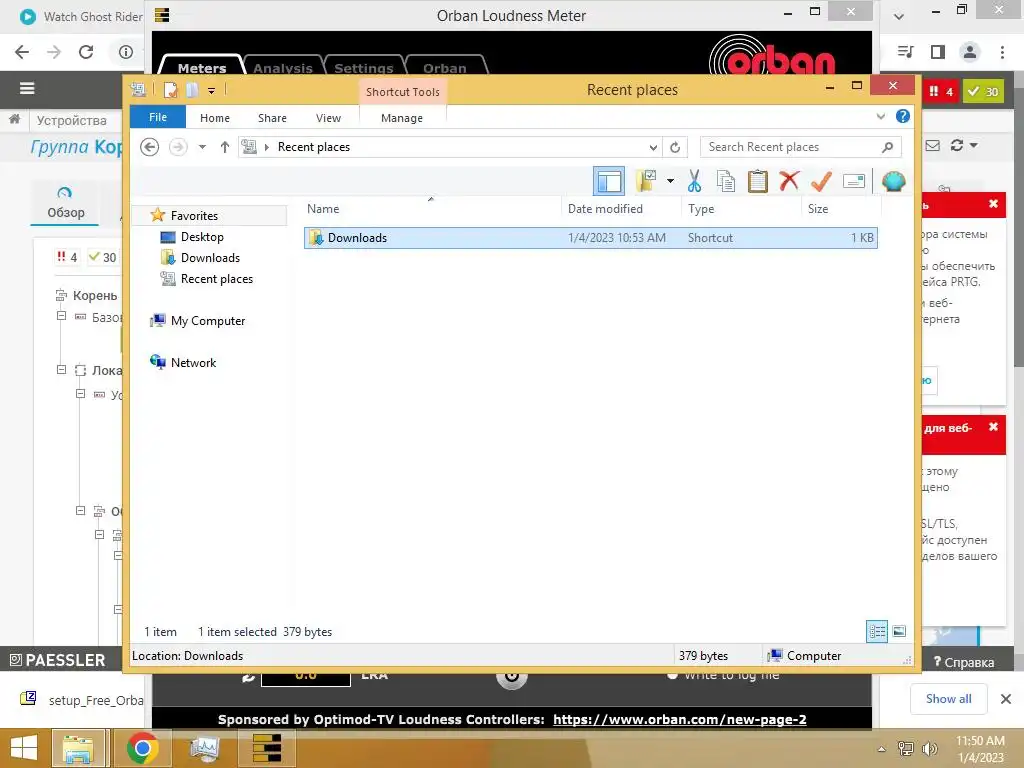Click Properties icon in quick access toolbar
The height and width of the screenshot is (768, 1024).
pyautogui.click(x=170, y=89)
